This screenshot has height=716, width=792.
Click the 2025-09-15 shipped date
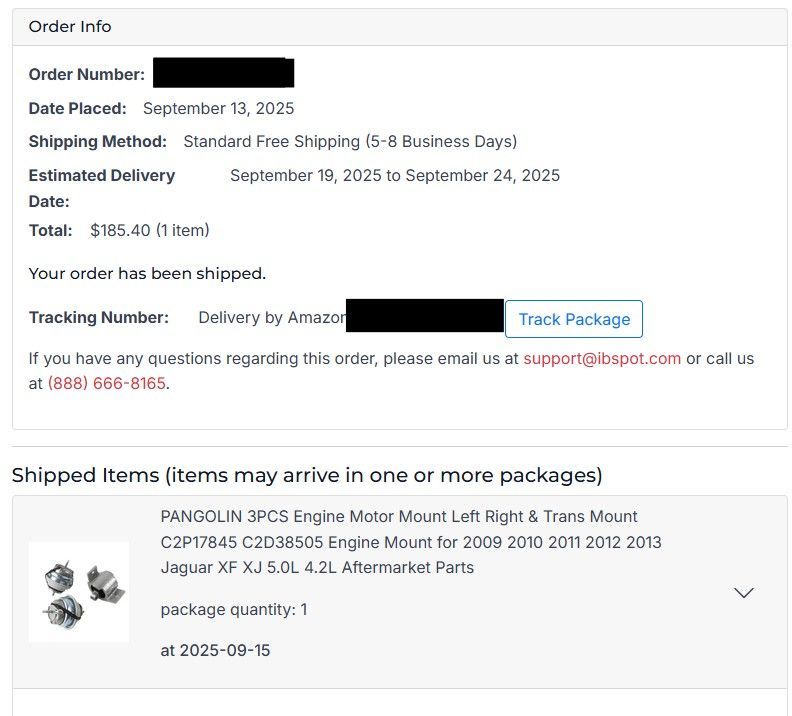(x=215, y=650)
